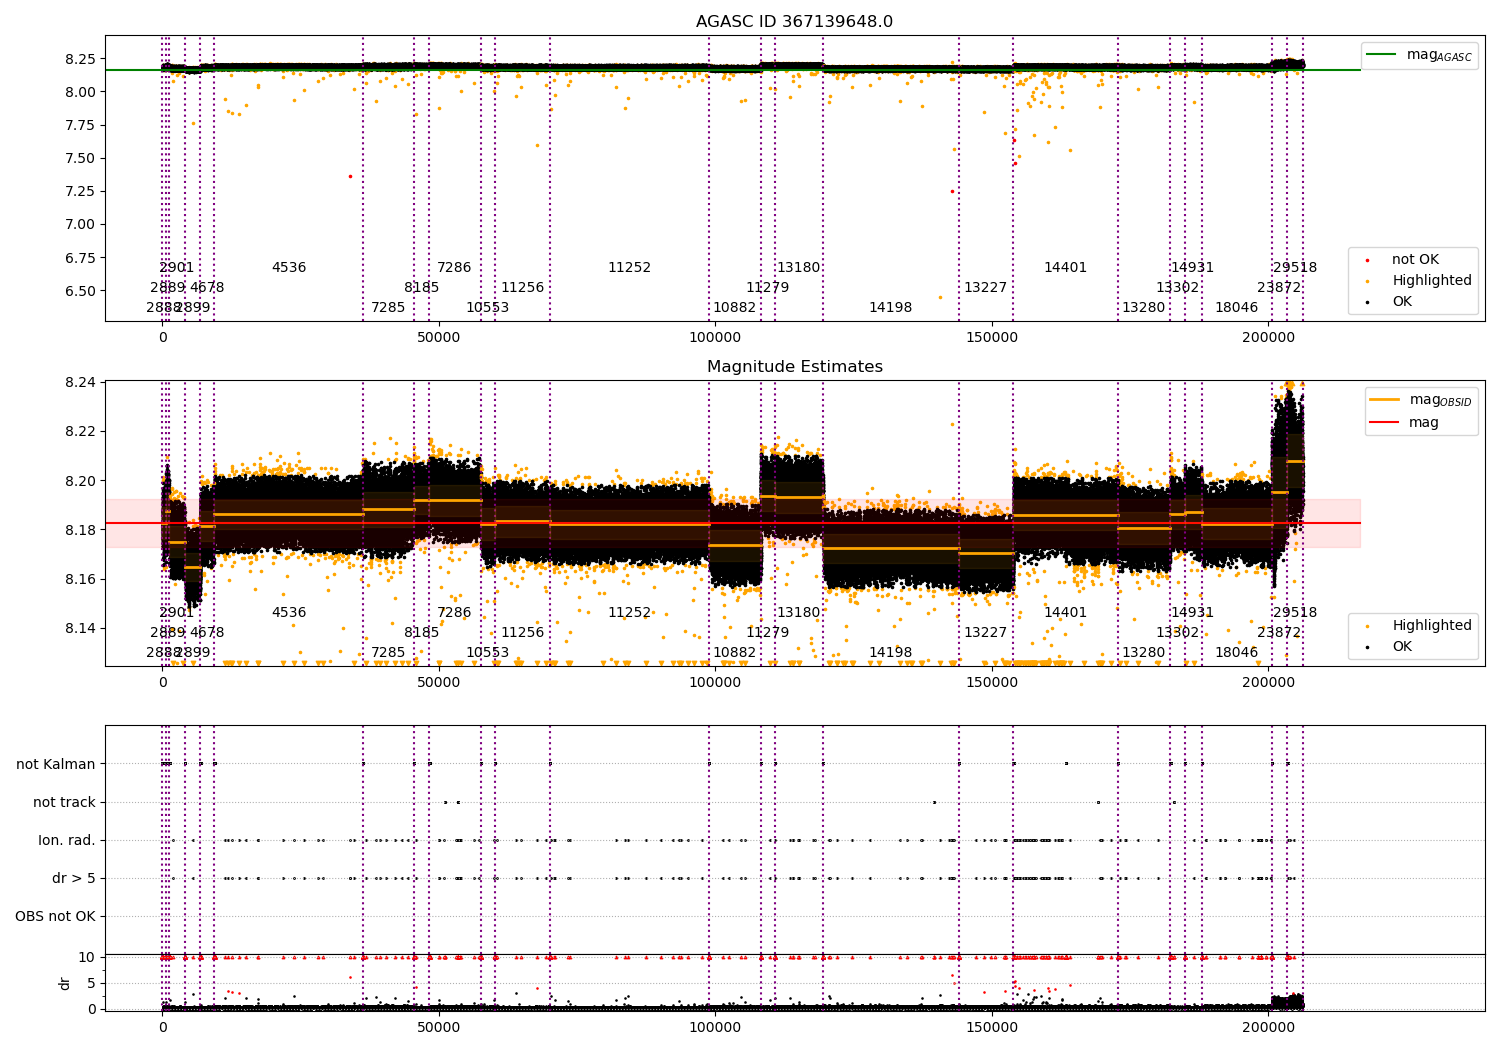Click obsid label '18046' in top plot
Screen dimensions: 1500x1050
[1236, 308]
